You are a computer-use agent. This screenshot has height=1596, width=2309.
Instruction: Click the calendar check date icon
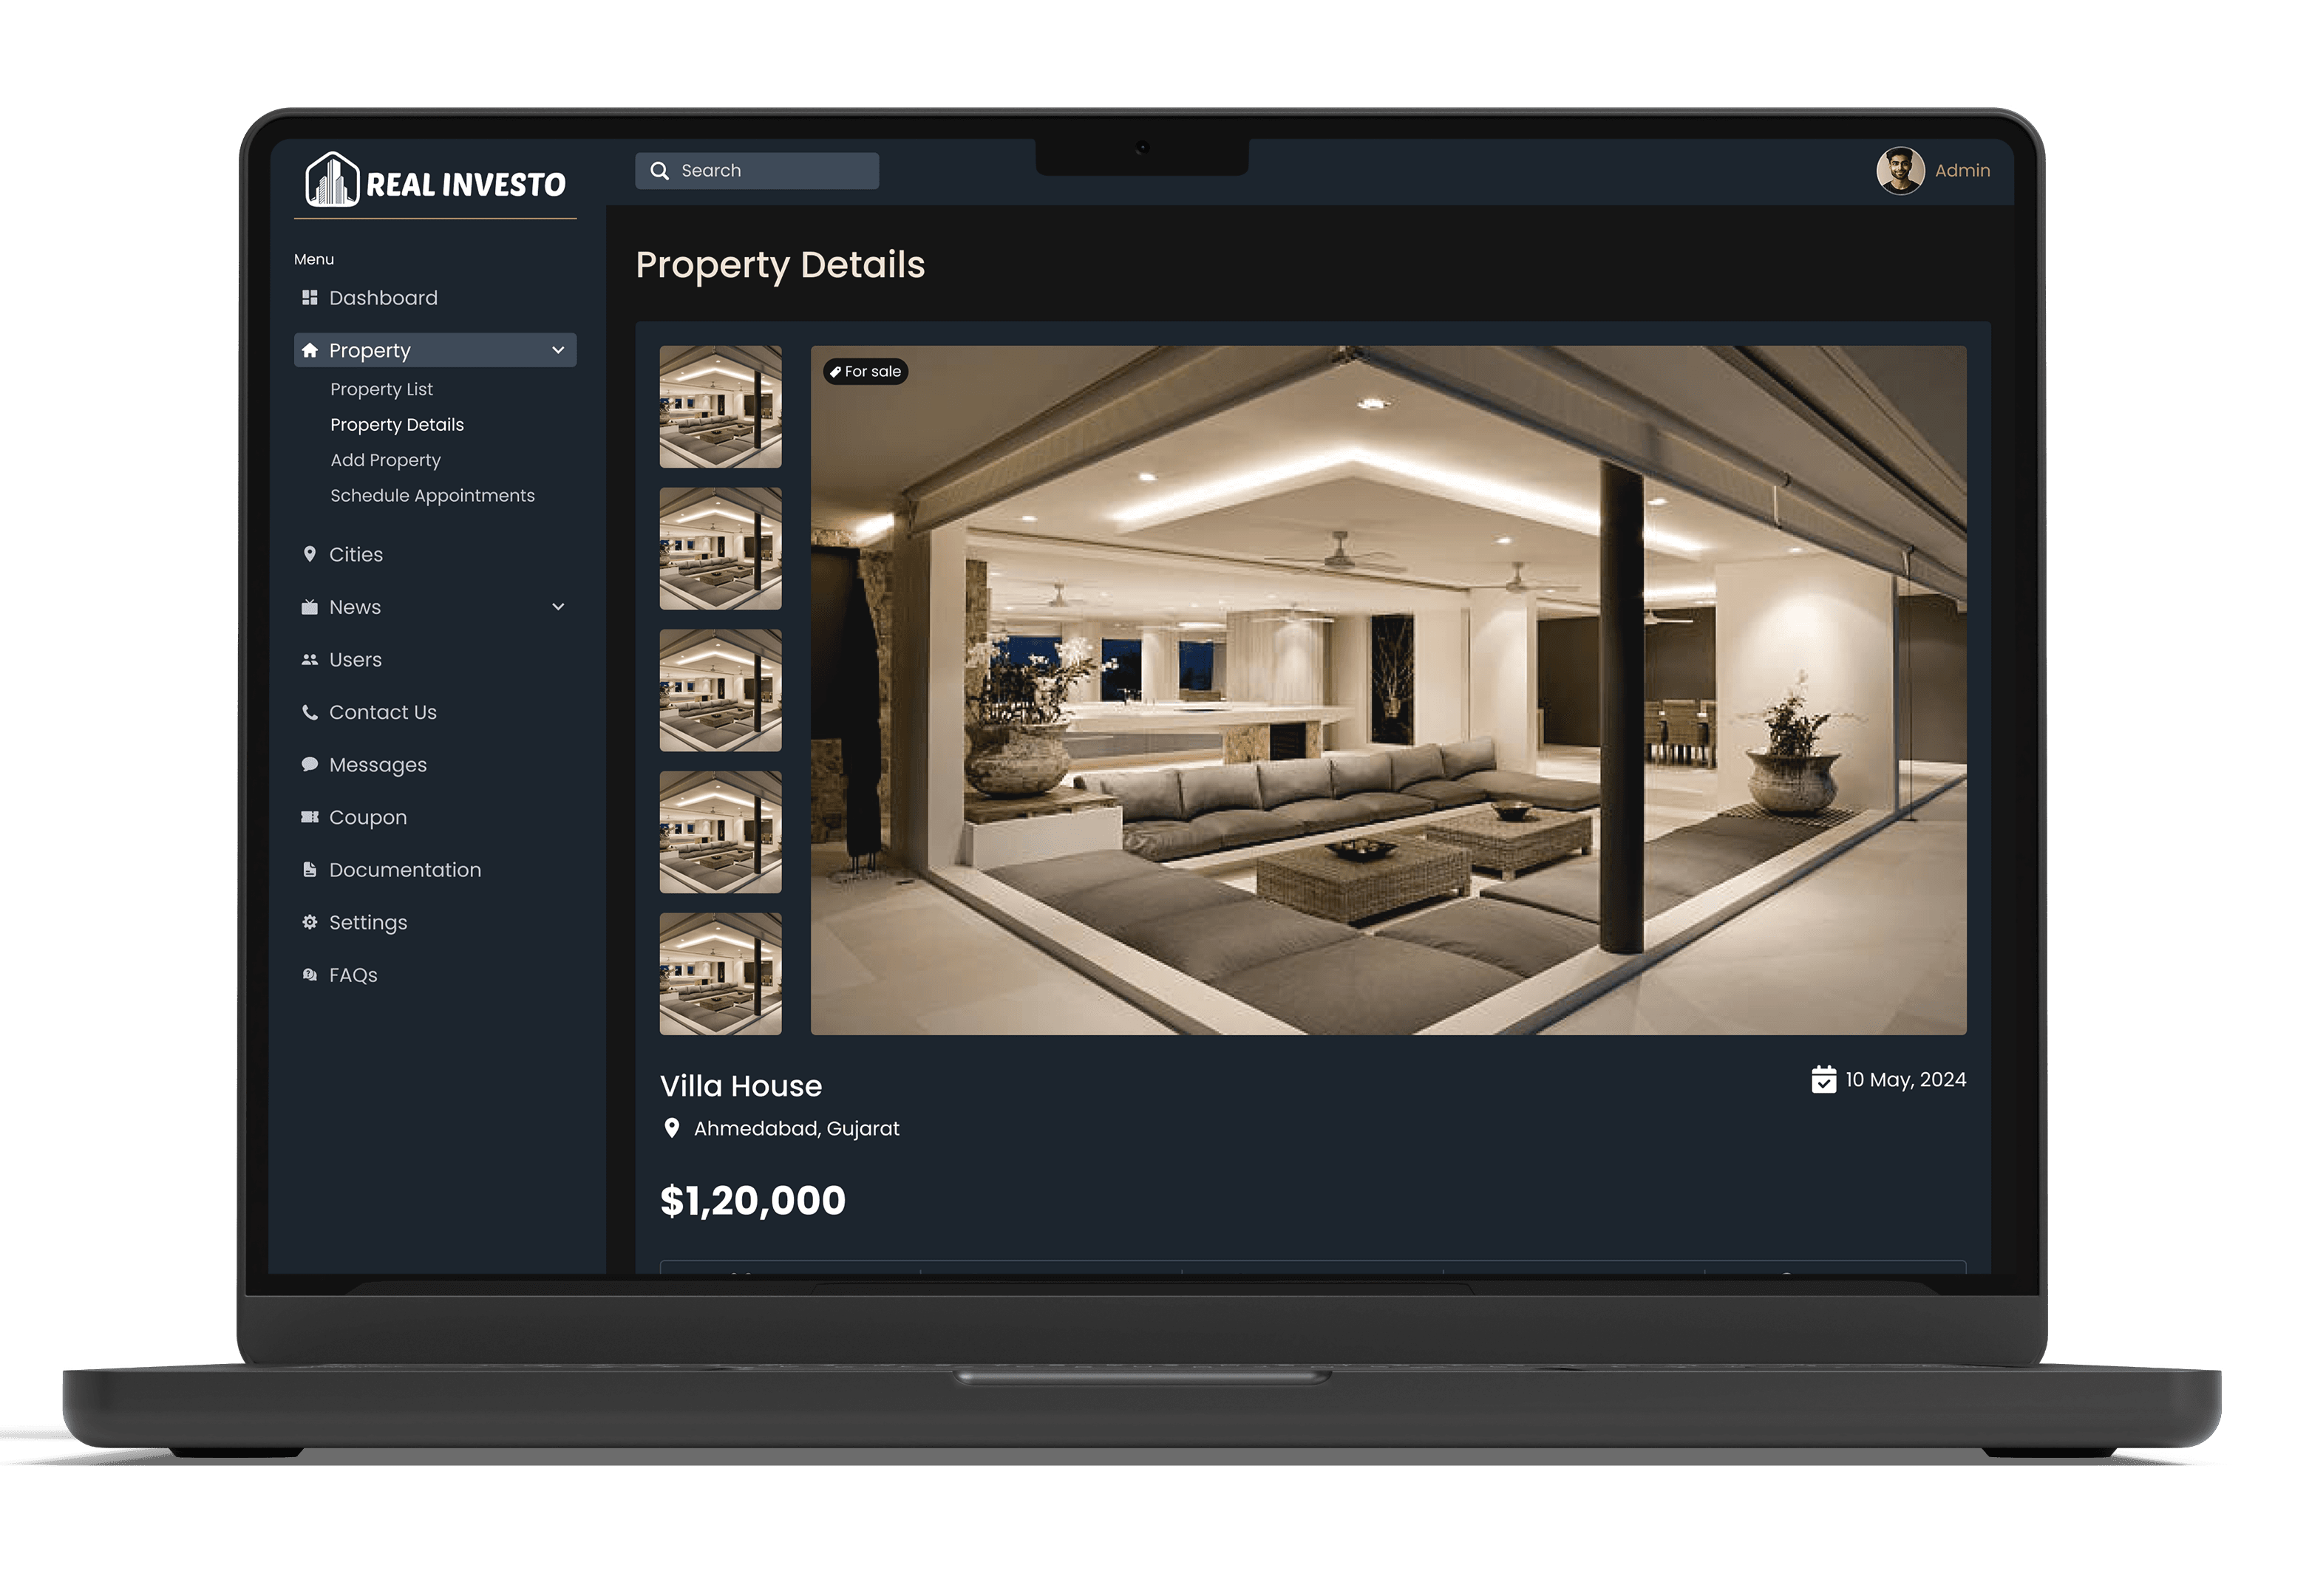pos(1823,1081)
